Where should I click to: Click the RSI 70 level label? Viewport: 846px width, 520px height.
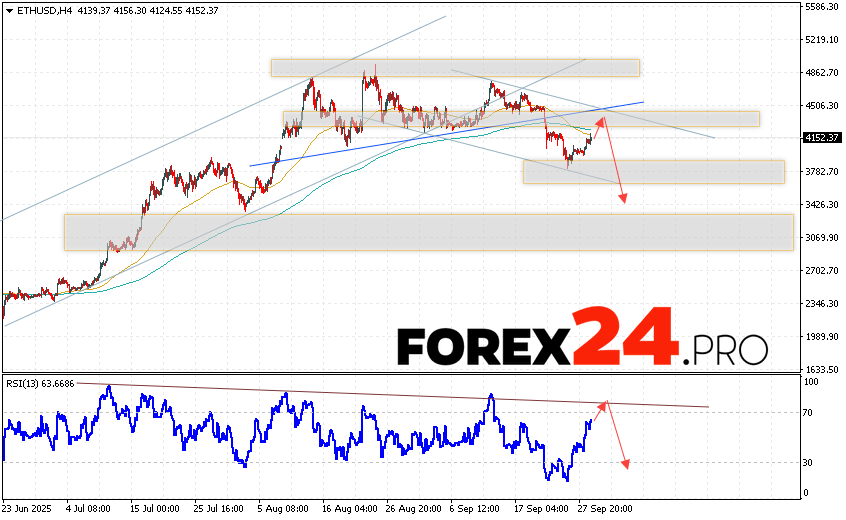807,412
